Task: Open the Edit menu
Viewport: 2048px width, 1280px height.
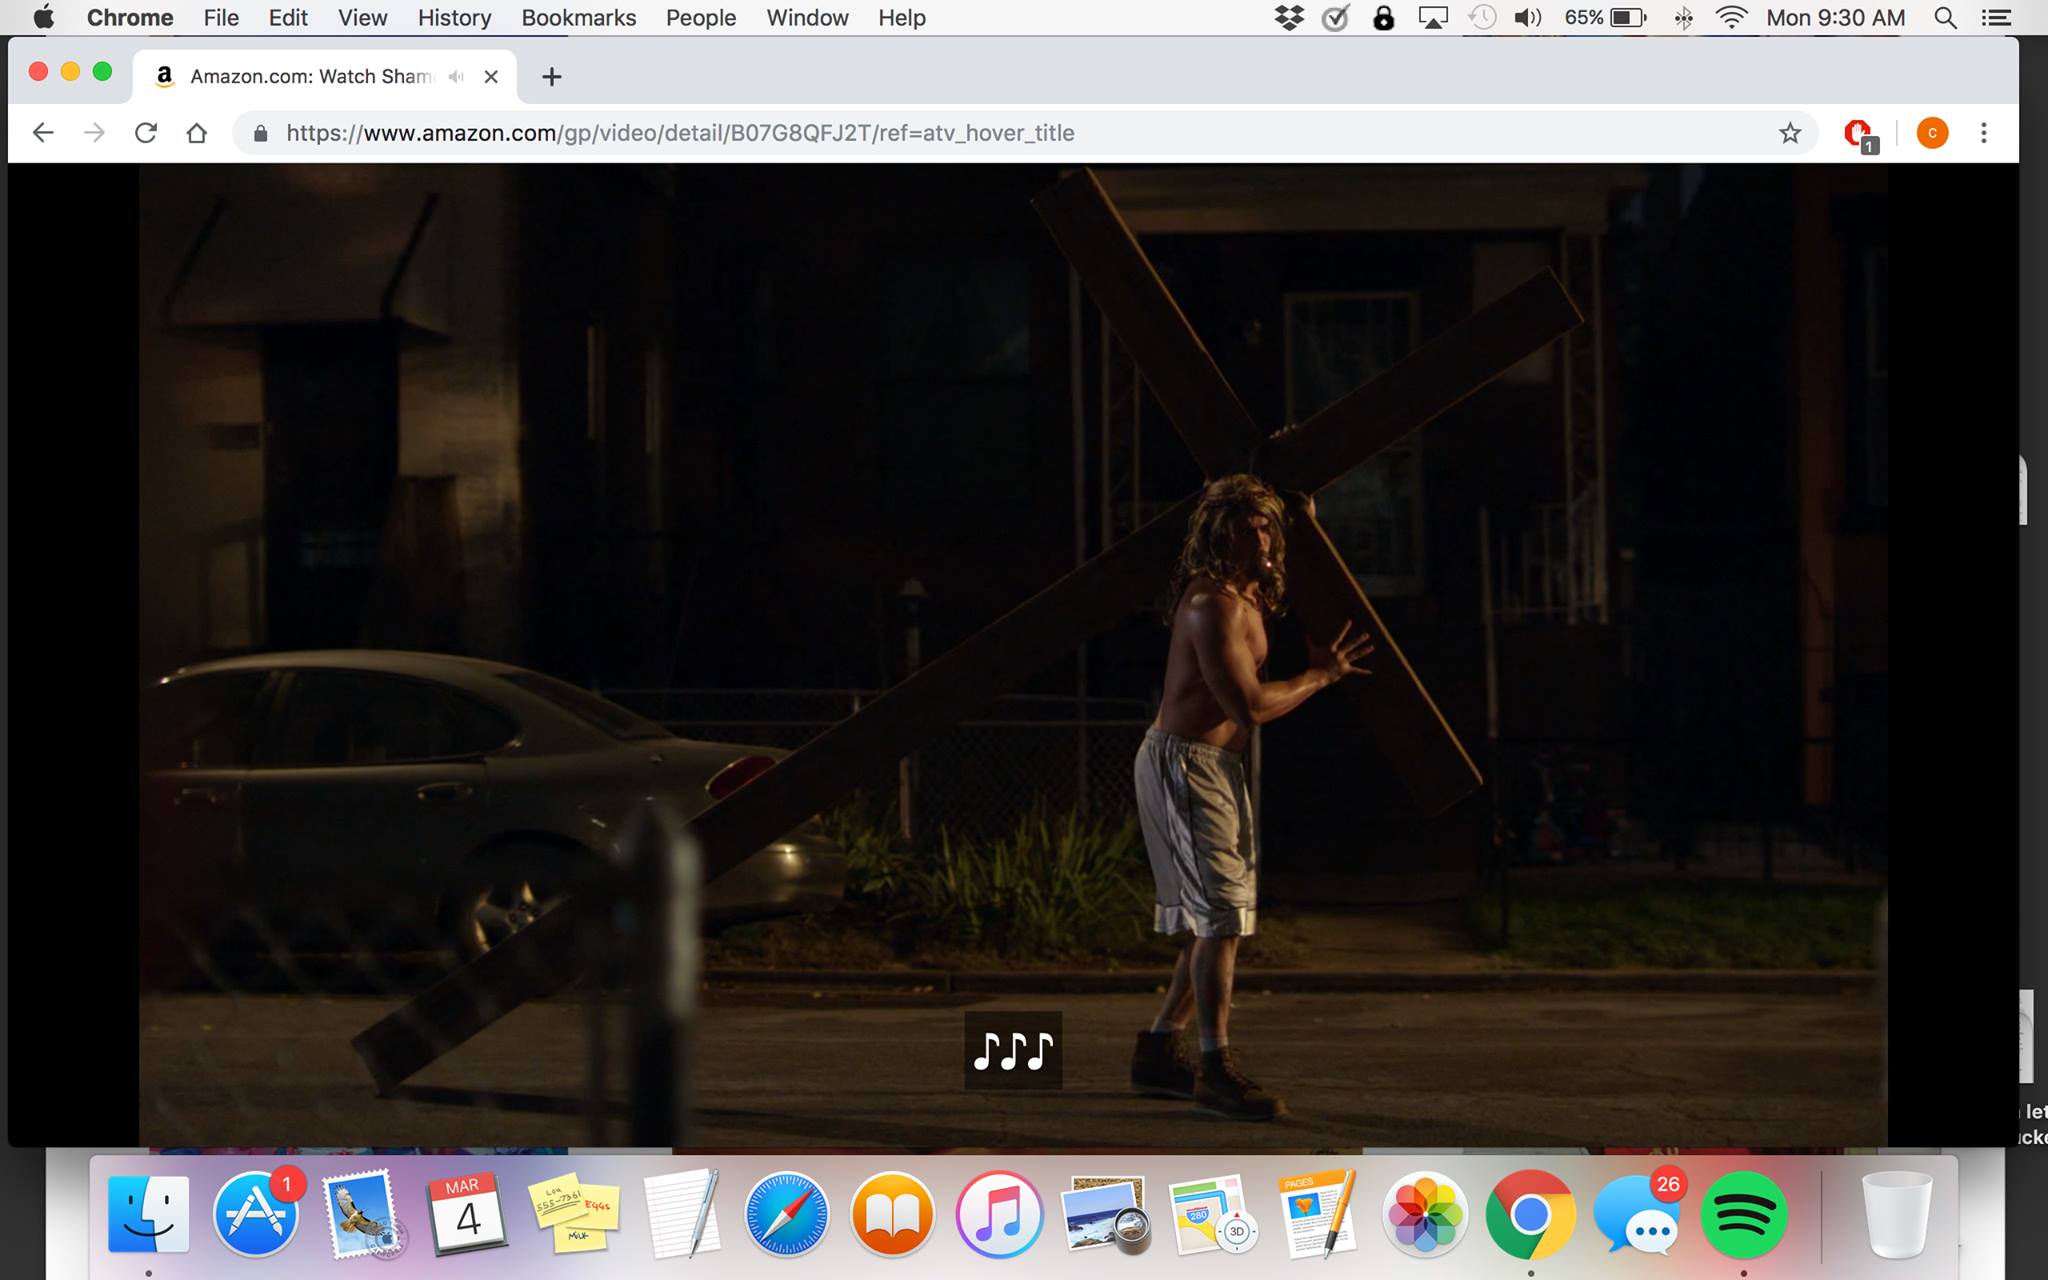Action: pos(288,18)
